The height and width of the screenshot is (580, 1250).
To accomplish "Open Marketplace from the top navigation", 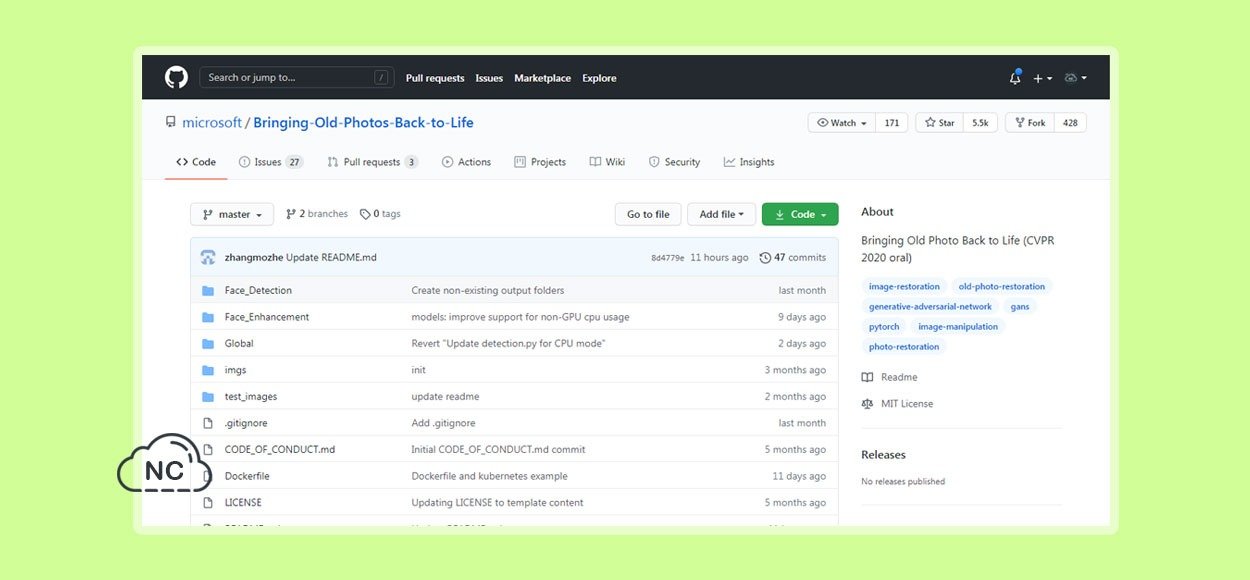I will coord(543,78).
